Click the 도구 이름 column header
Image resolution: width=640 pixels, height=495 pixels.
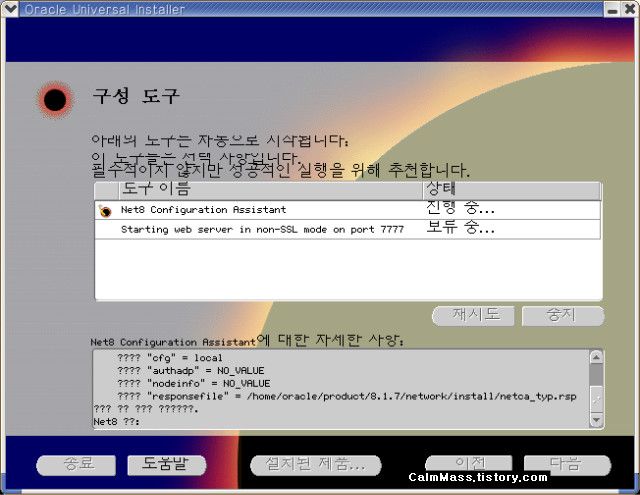tap(271, 190)
